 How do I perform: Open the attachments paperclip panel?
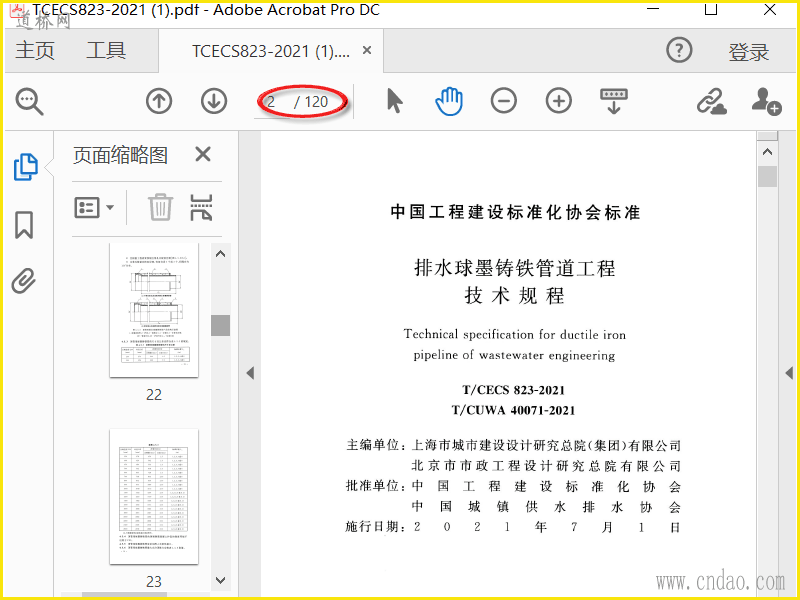click(x=24, y=281)
